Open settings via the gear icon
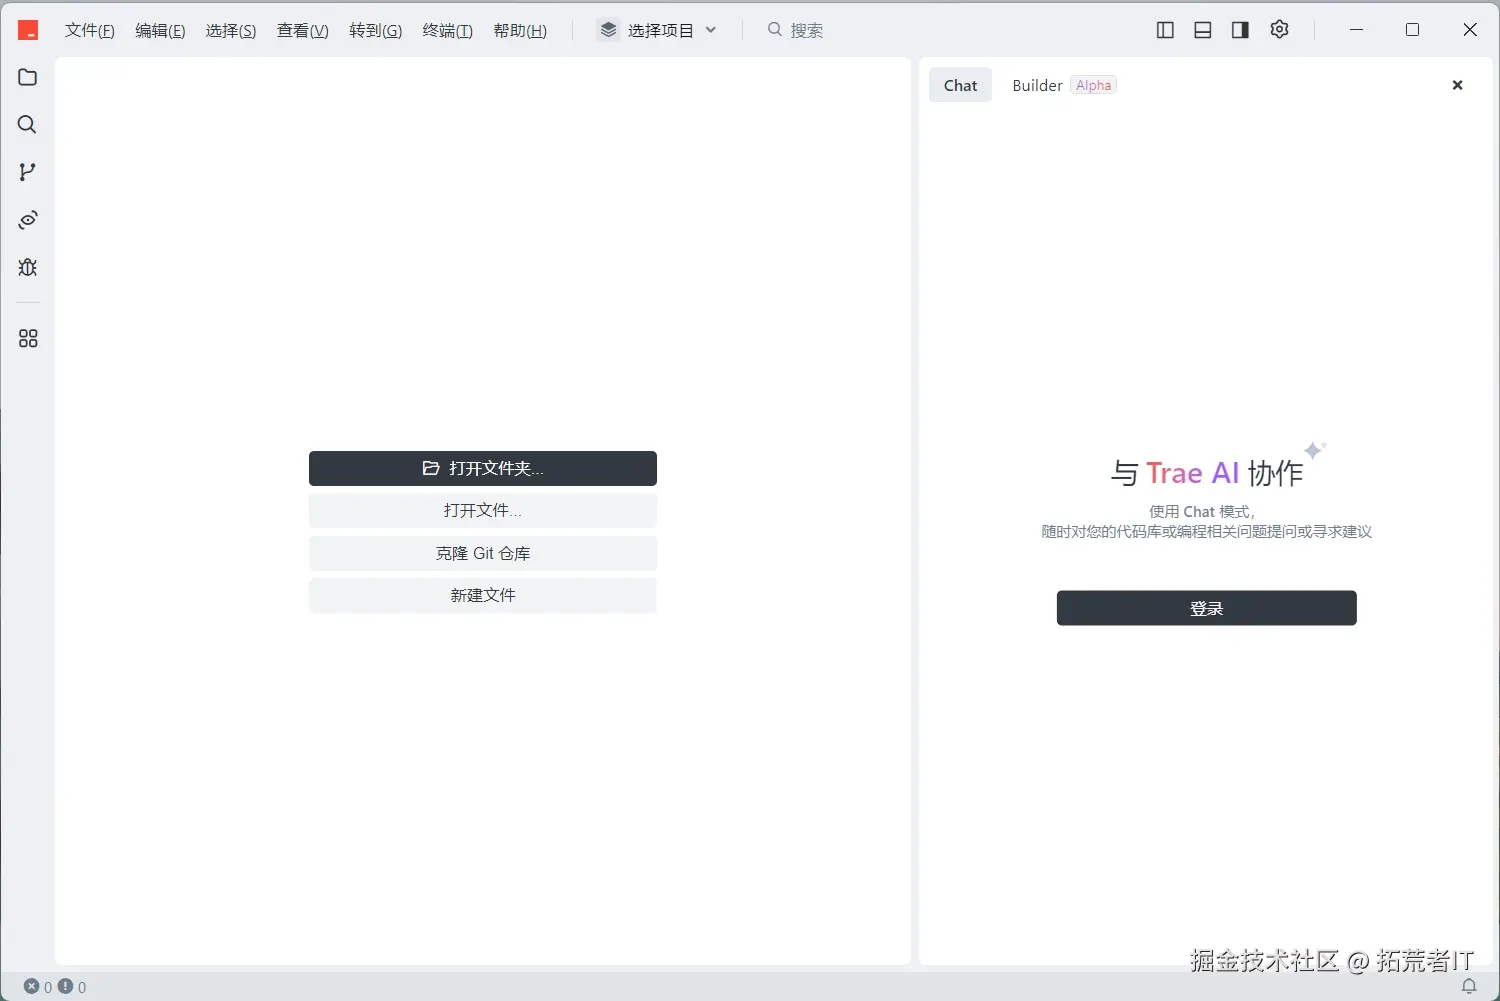The height and width of the screenshot is (1001, 1500). pos(1280,30)
